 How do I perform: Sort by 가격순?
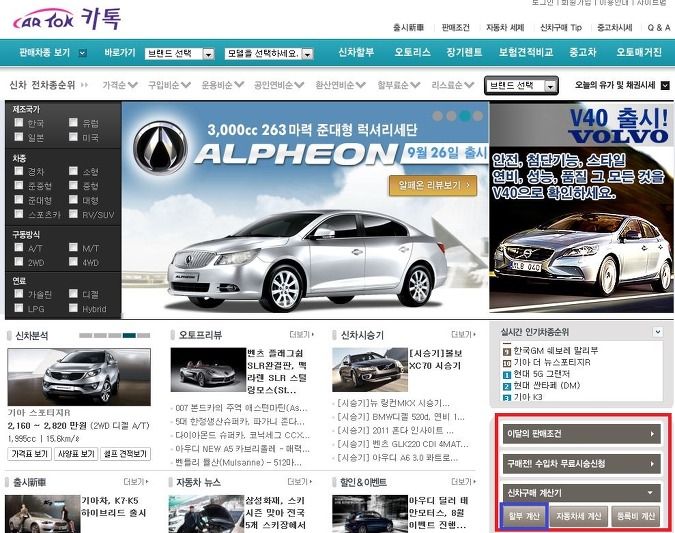tap(120, 85)
